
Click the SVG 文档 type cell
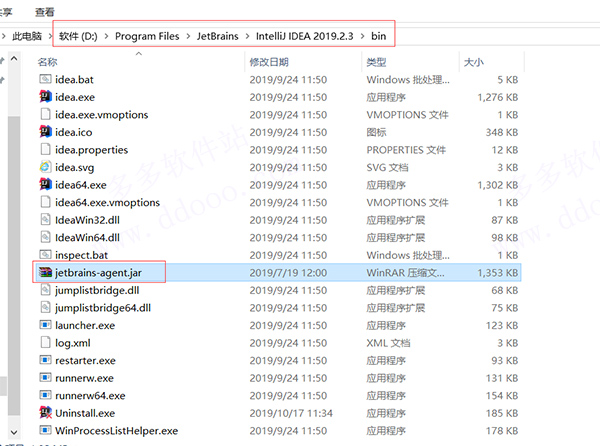tap(387, 167)
